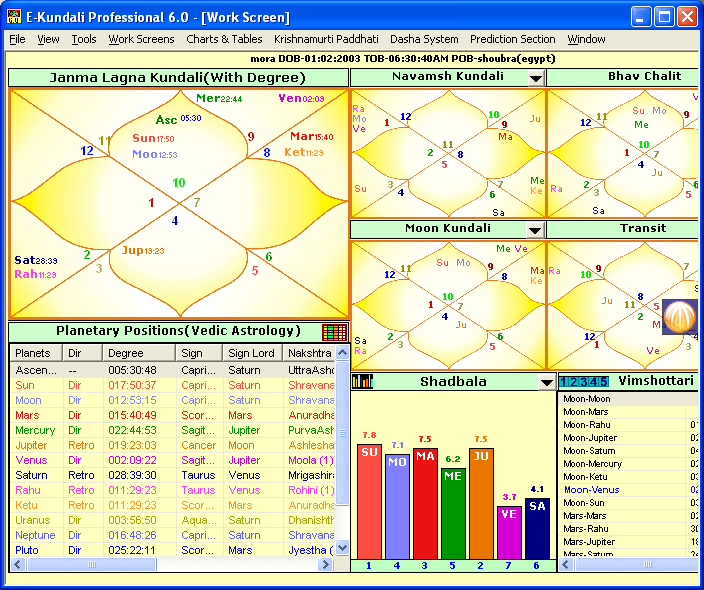Click the lavender MO bar in Shadbala

click(397, 506)
